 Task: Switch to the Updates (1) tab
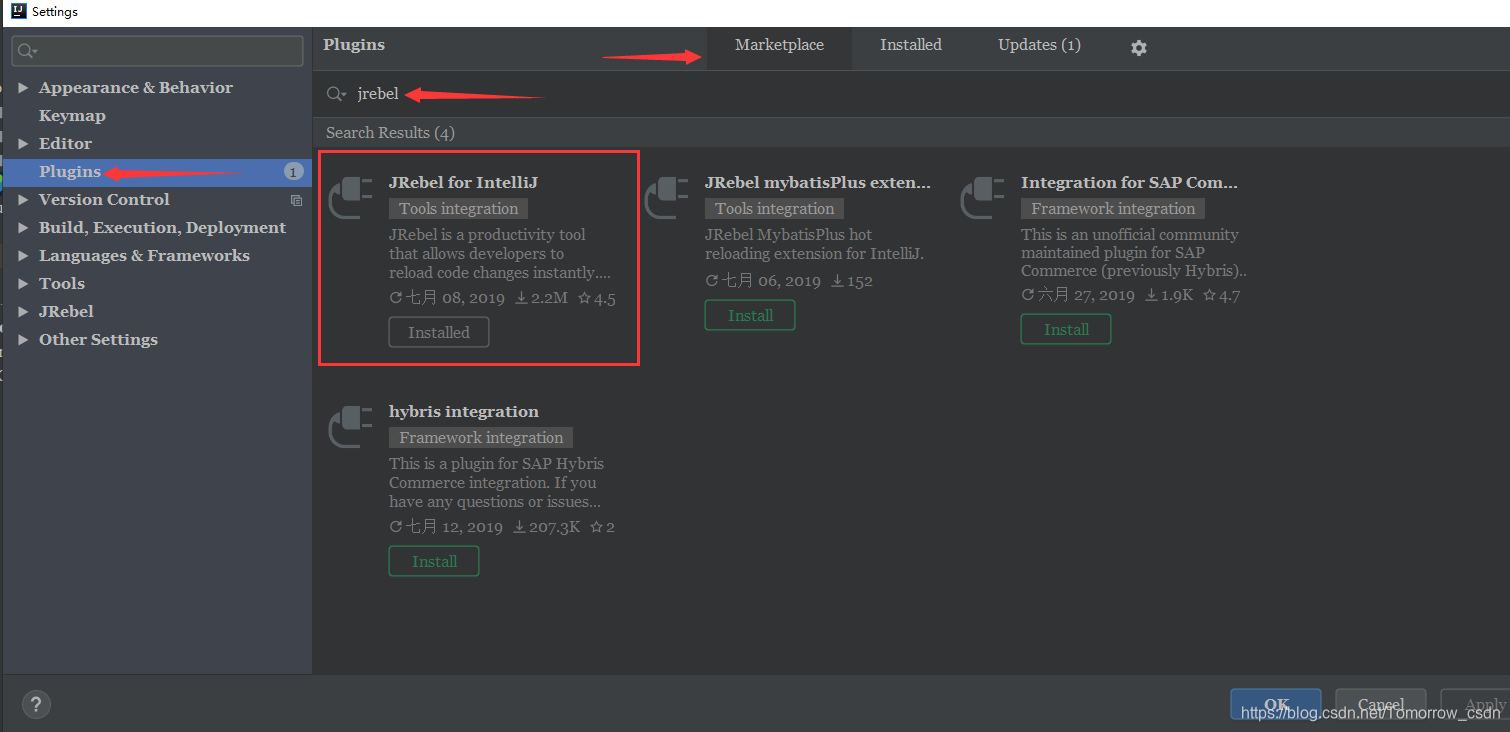1039,45
